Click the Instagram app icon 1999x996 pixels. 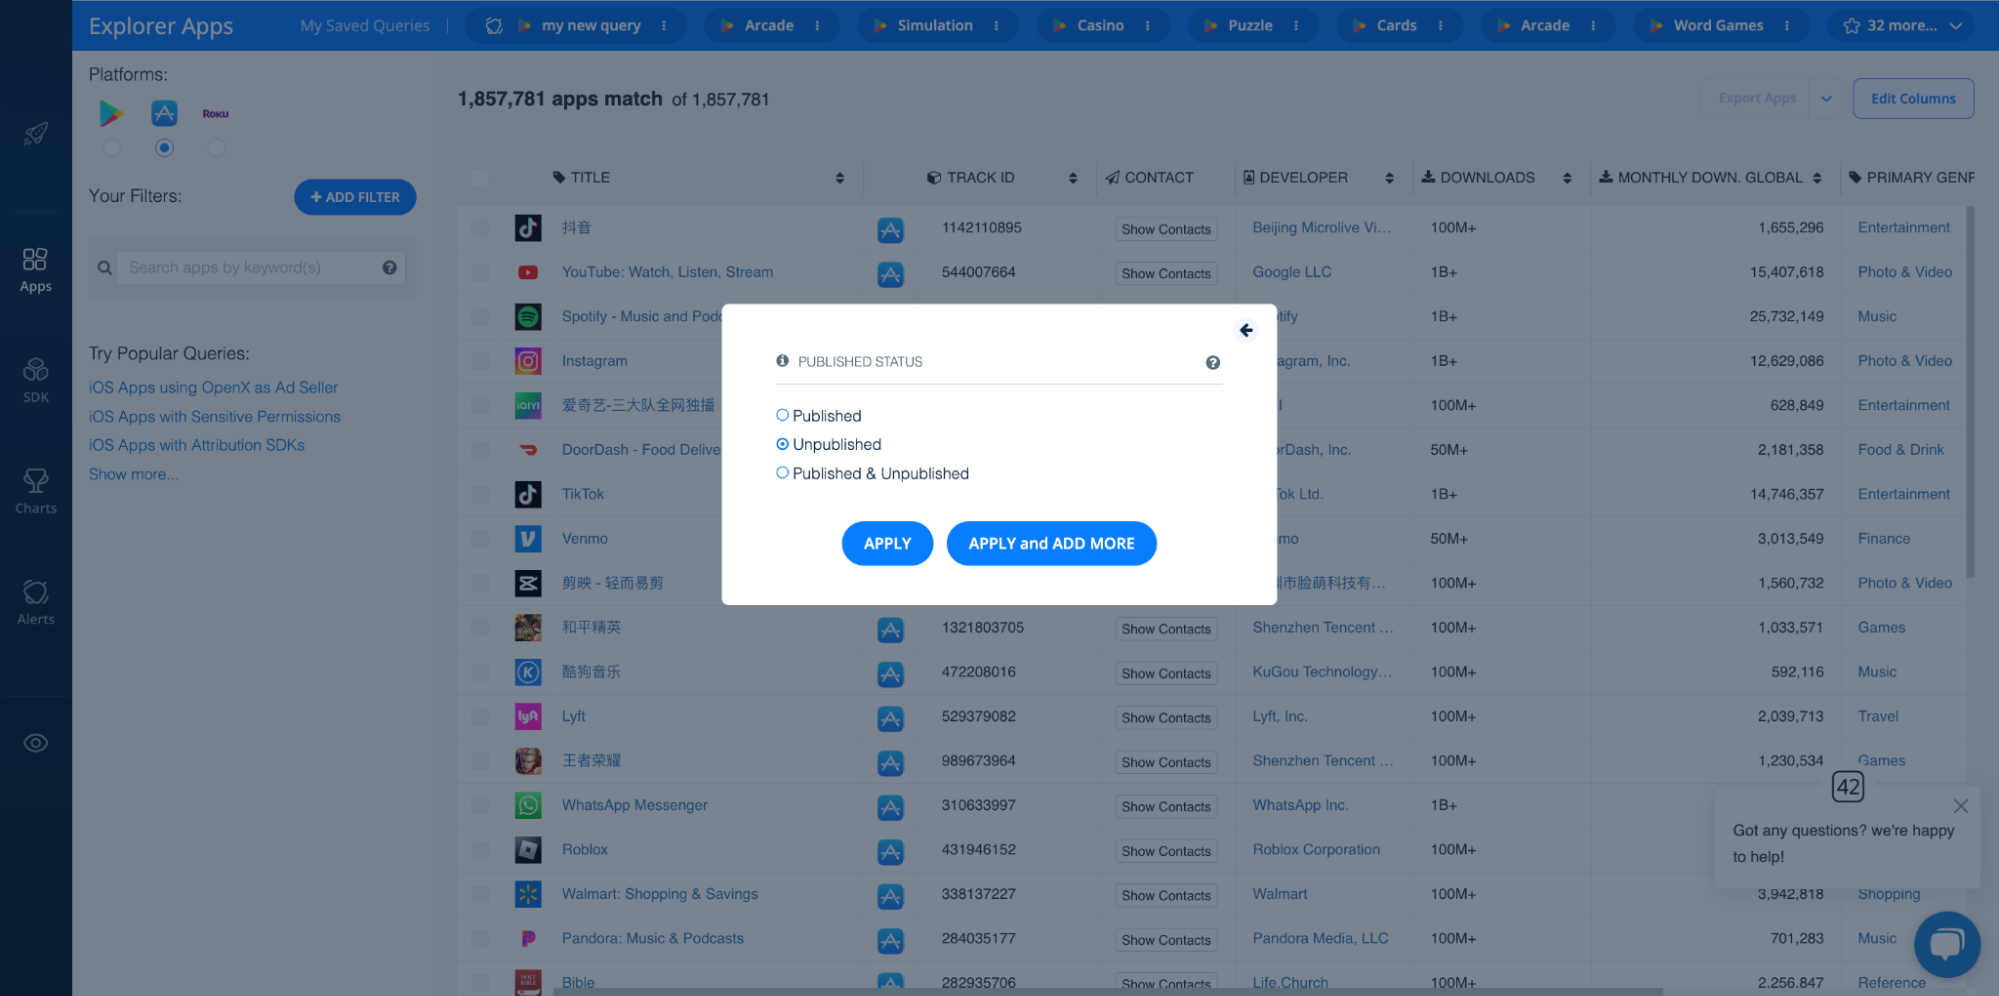pos(528,361)
